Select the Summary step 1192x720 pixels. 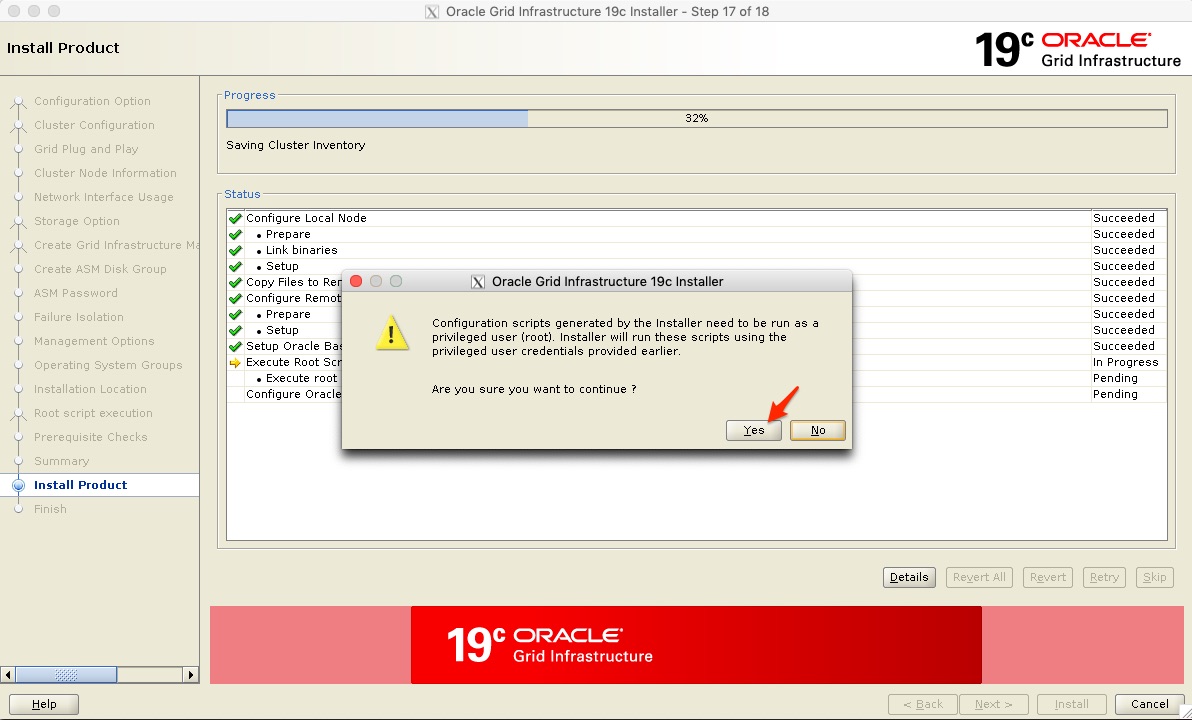tap(62, 461)
